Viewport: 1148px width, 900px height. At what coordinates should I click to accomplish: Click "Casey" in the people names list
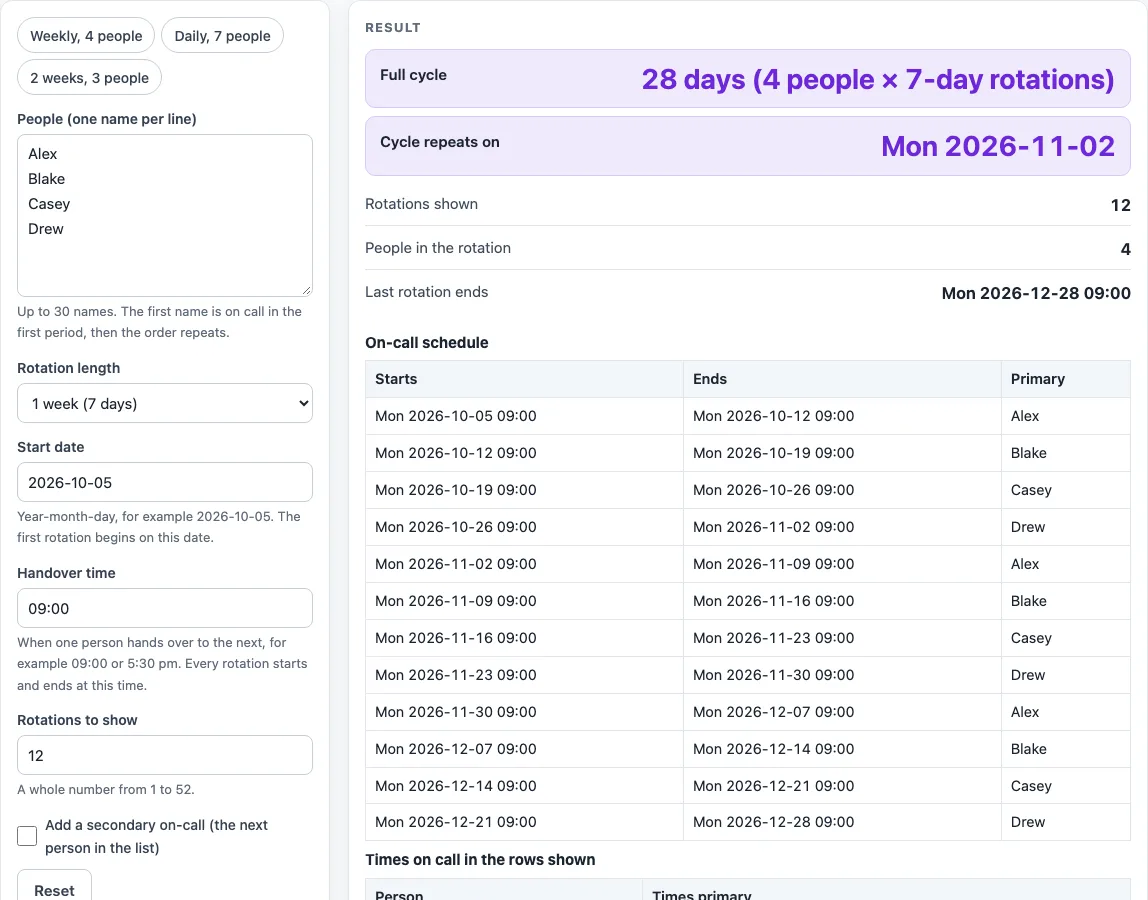point(49,204)
